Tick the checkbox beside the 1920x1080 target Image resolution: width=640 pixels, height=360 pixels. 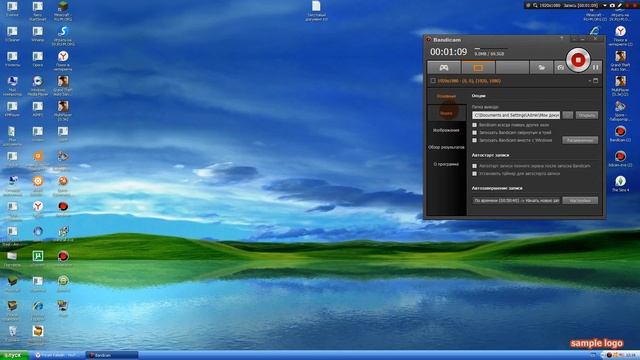433,81
